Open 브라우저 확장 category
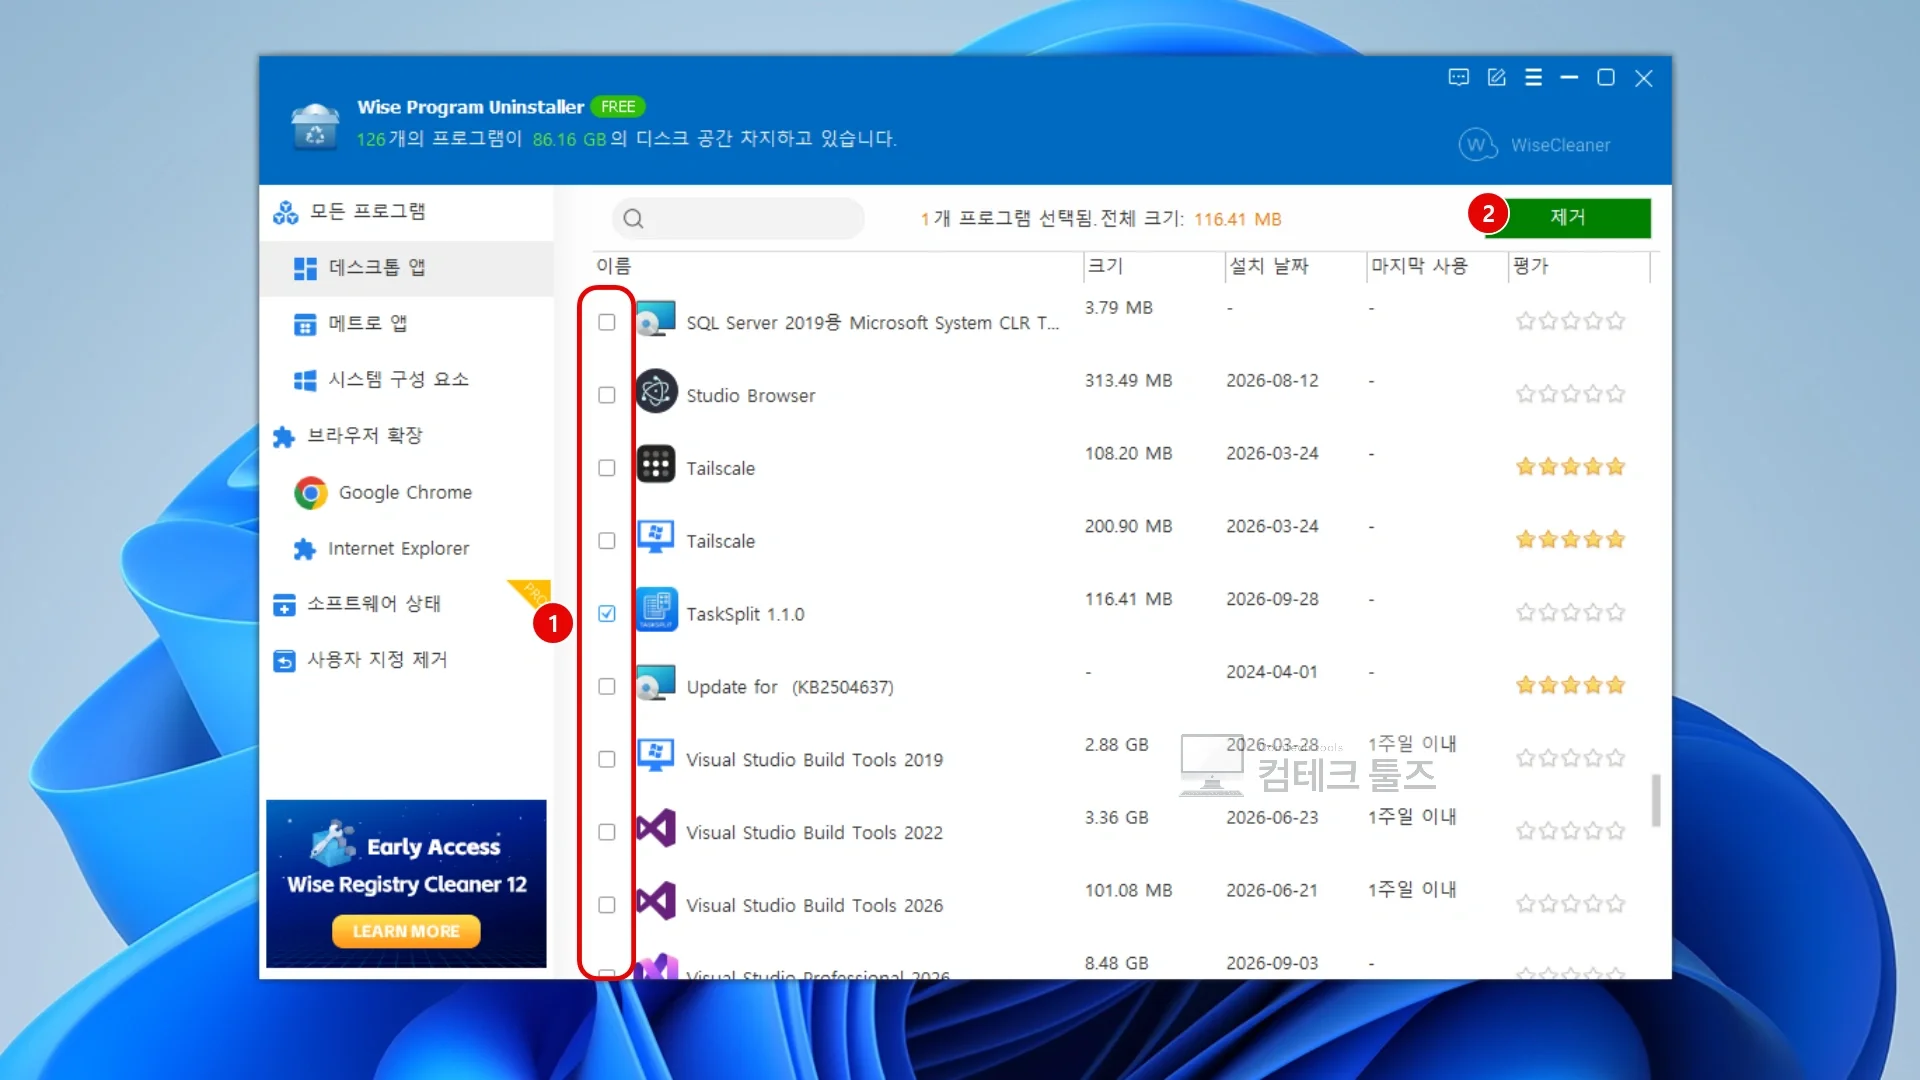1920x1080 pixels. pos(348,436)
